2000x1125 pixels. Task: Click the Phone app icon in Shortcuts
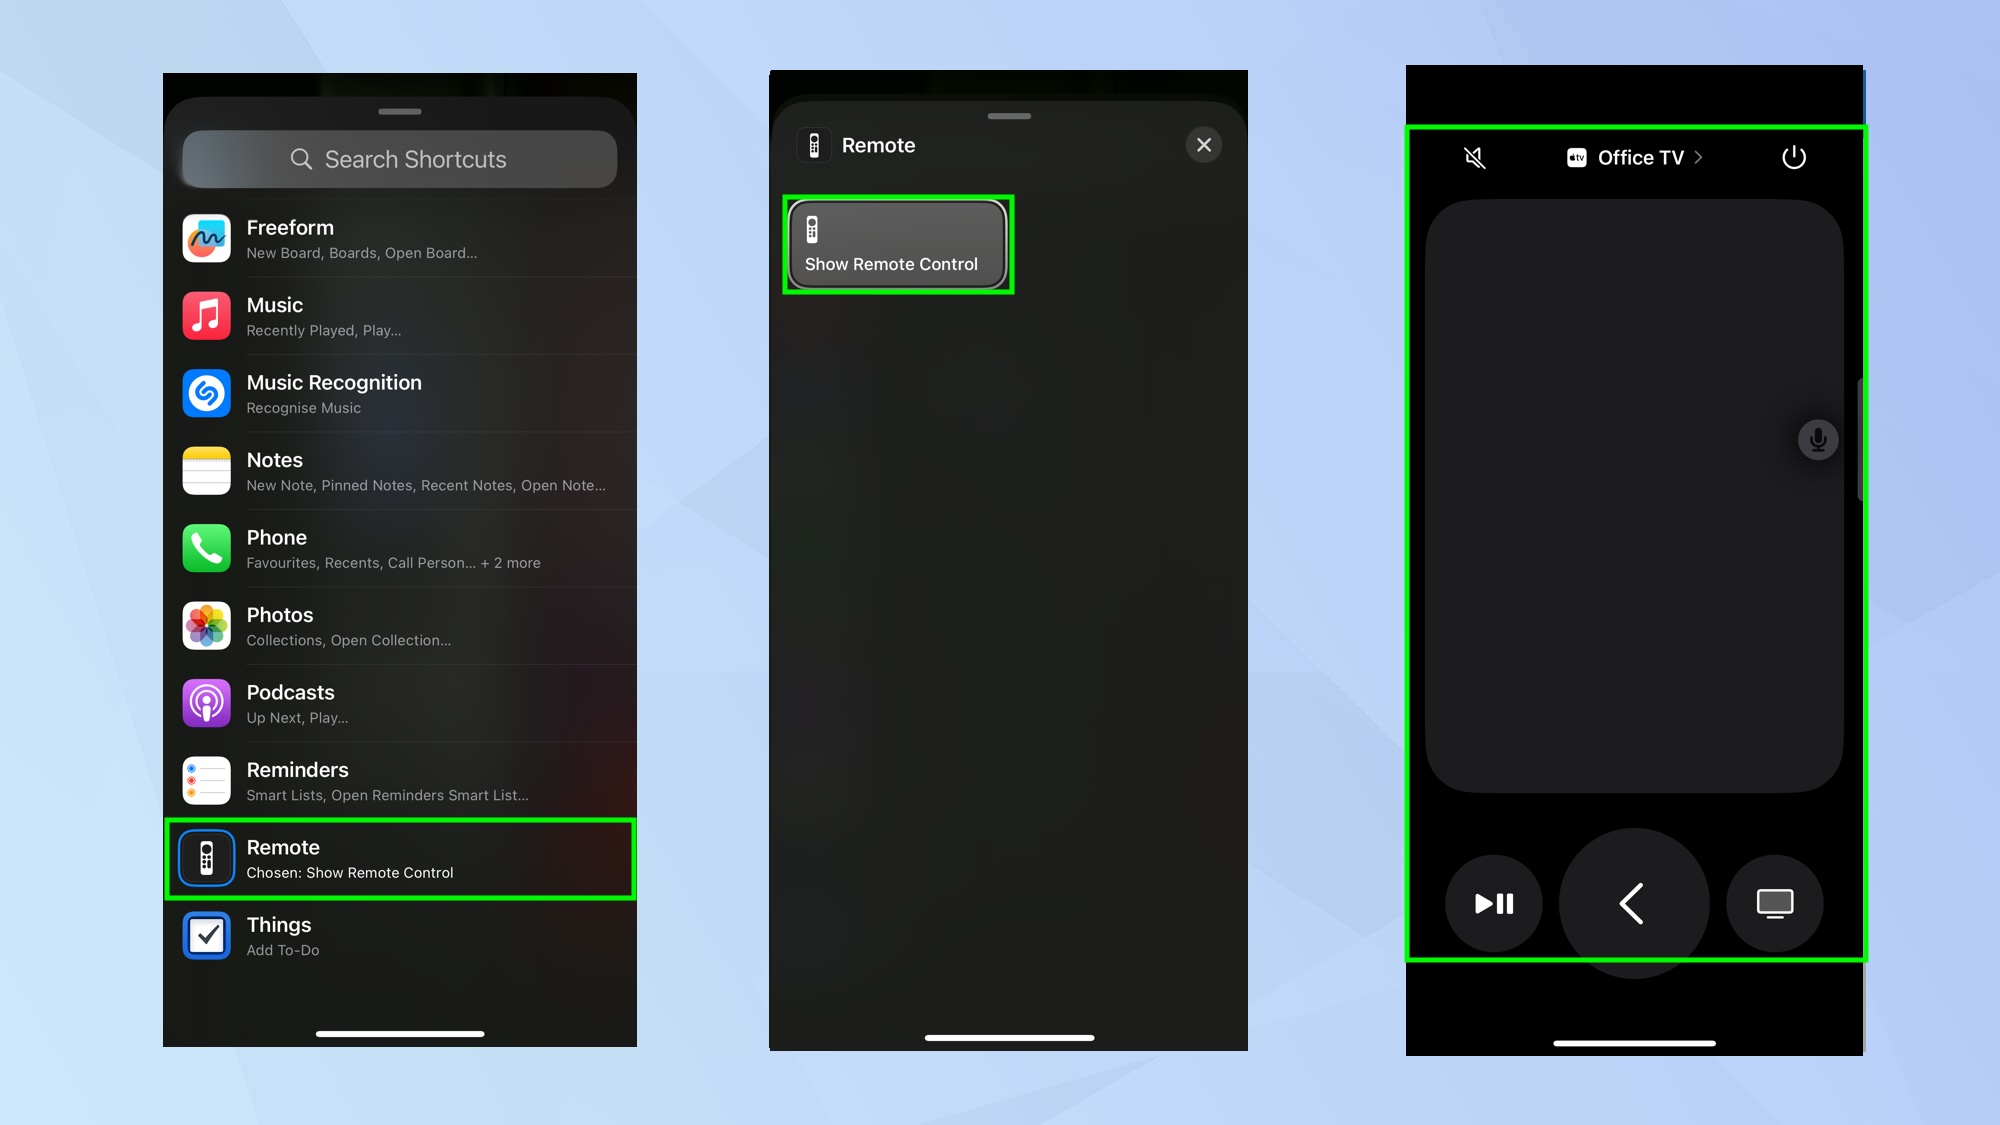point(206,547)
